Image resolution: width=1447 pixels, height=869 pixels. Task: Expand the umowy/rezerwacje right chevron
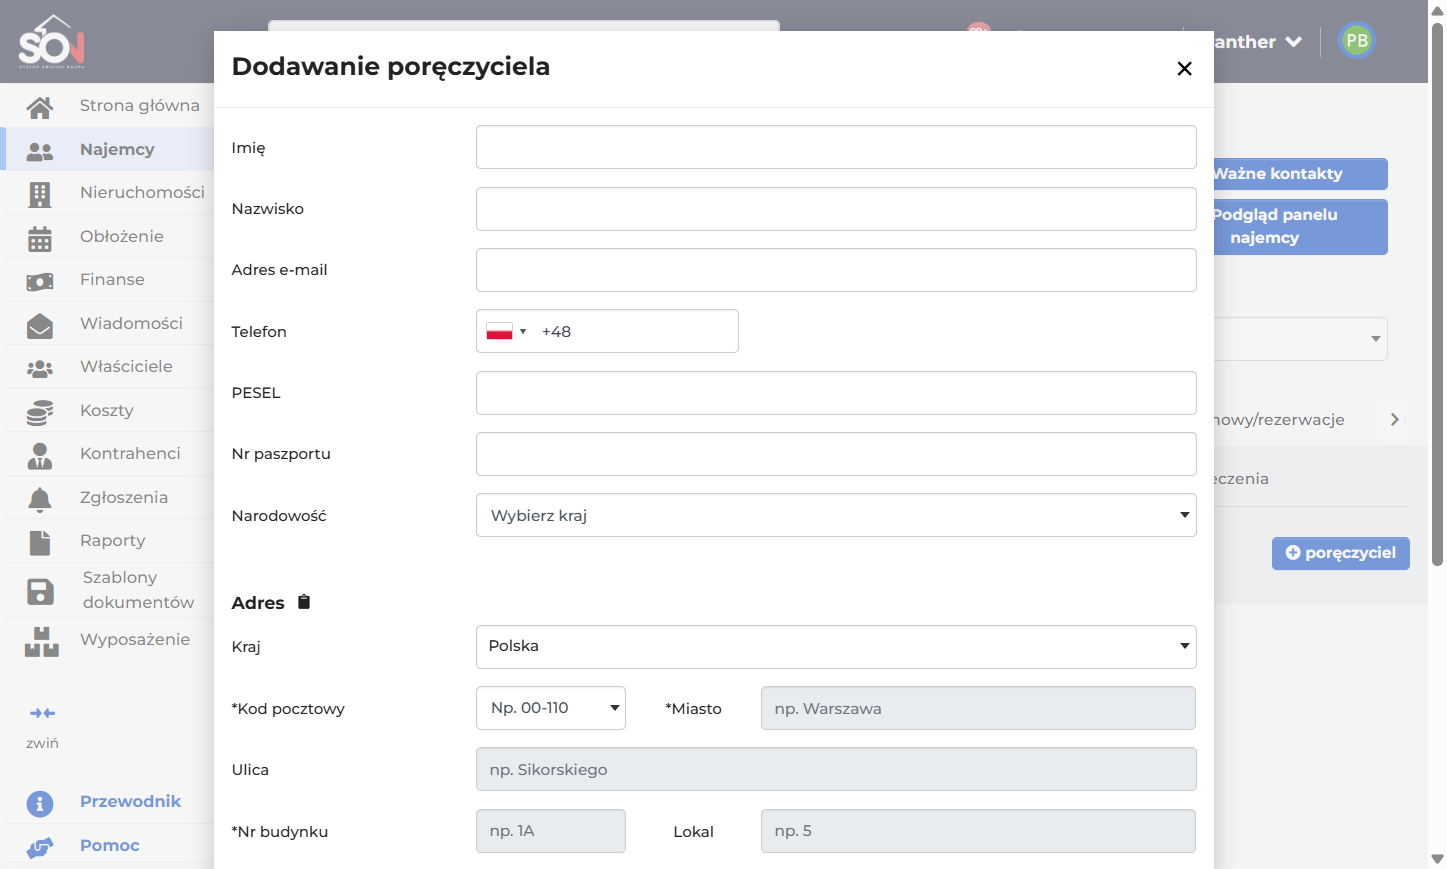[x=1395, y=419]
